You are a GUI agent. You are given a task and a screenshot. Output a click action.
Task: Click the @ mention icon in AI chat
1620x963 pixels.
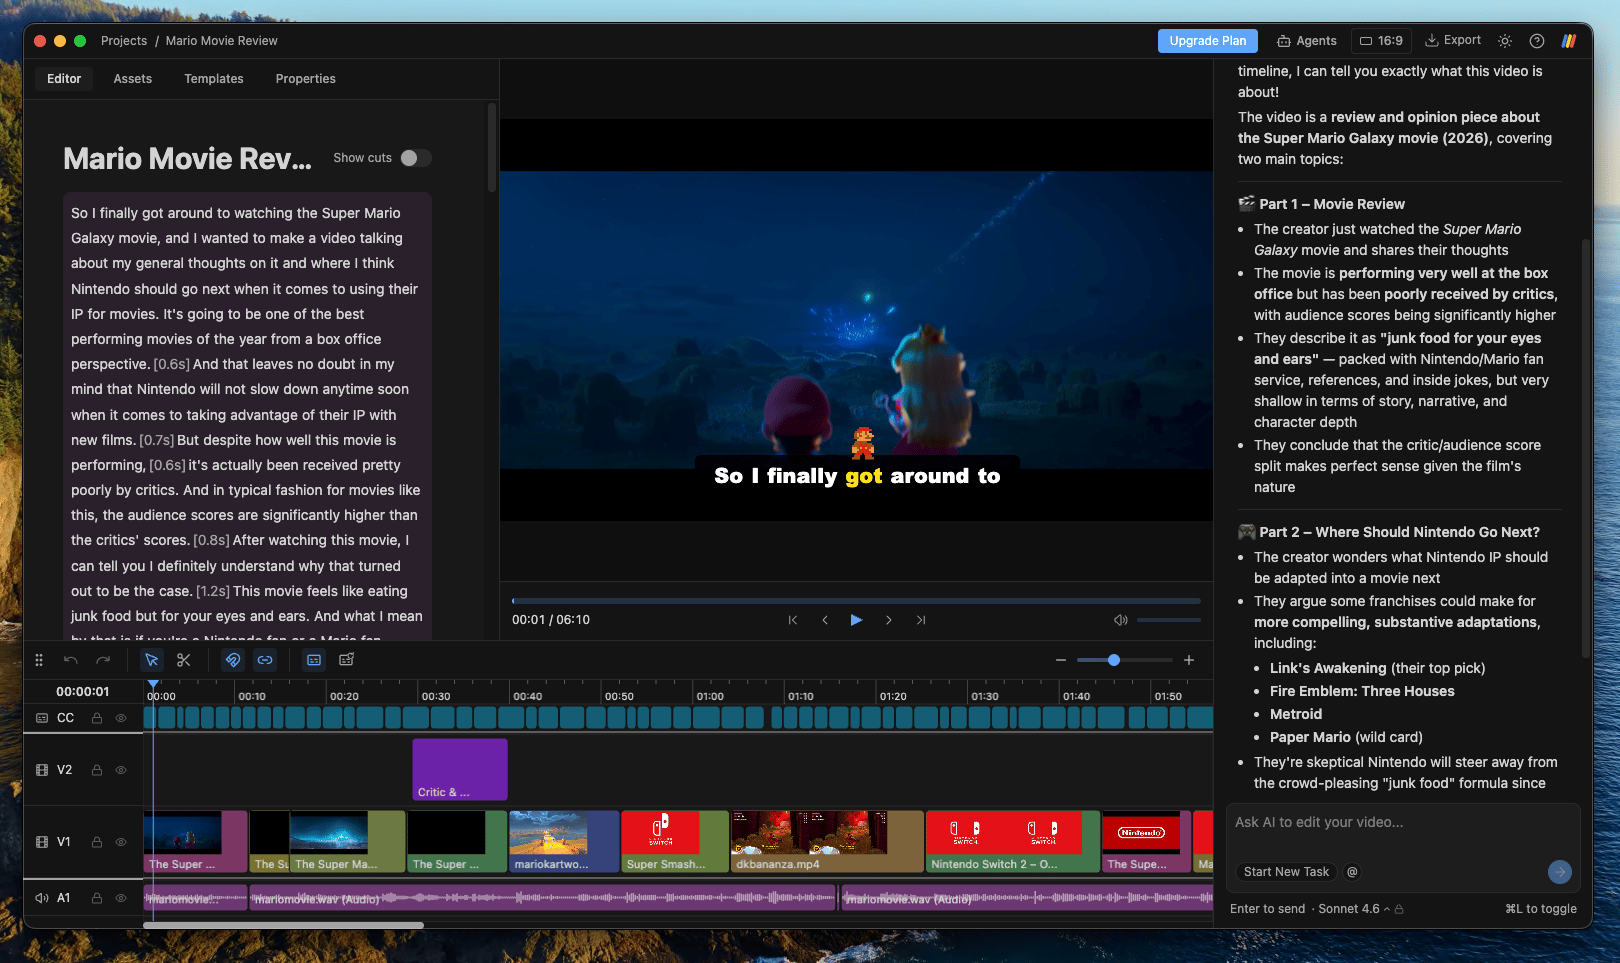click(1352, 872)
